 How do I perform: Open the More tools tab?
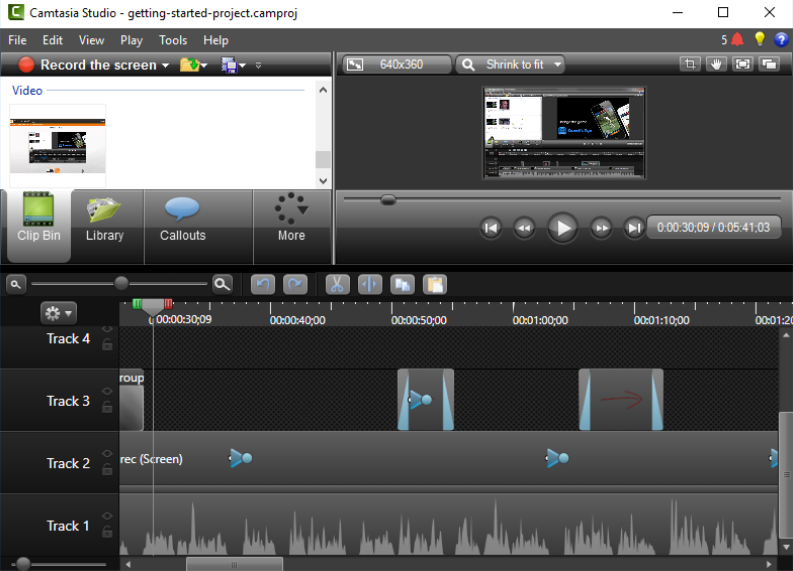pyautogui.click(x=291, y=225)
